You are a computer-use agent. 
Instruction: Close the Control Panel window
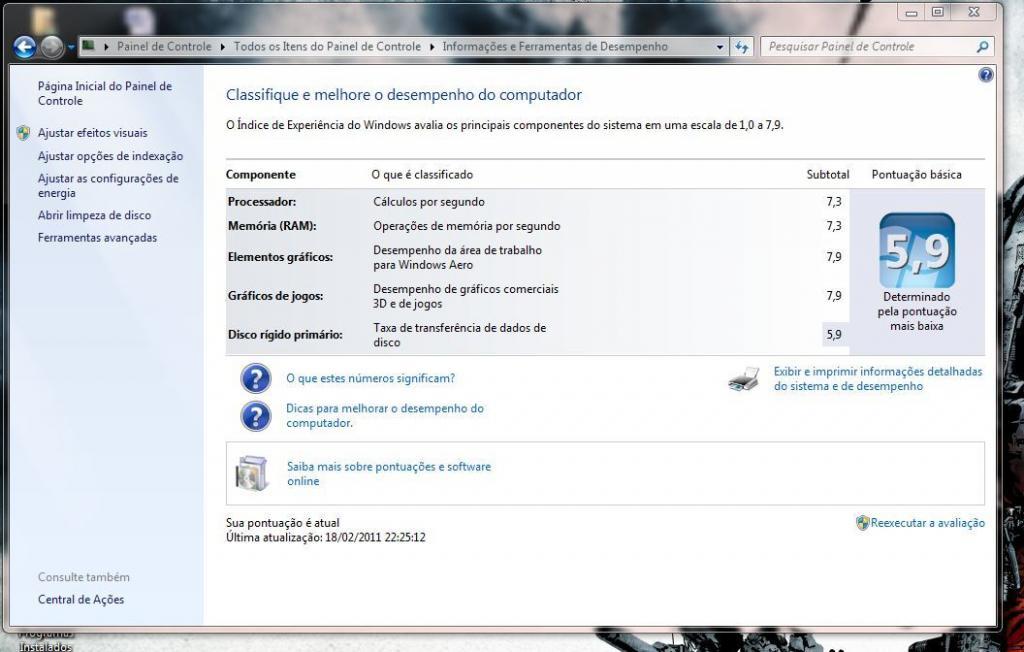pos(974,12)
